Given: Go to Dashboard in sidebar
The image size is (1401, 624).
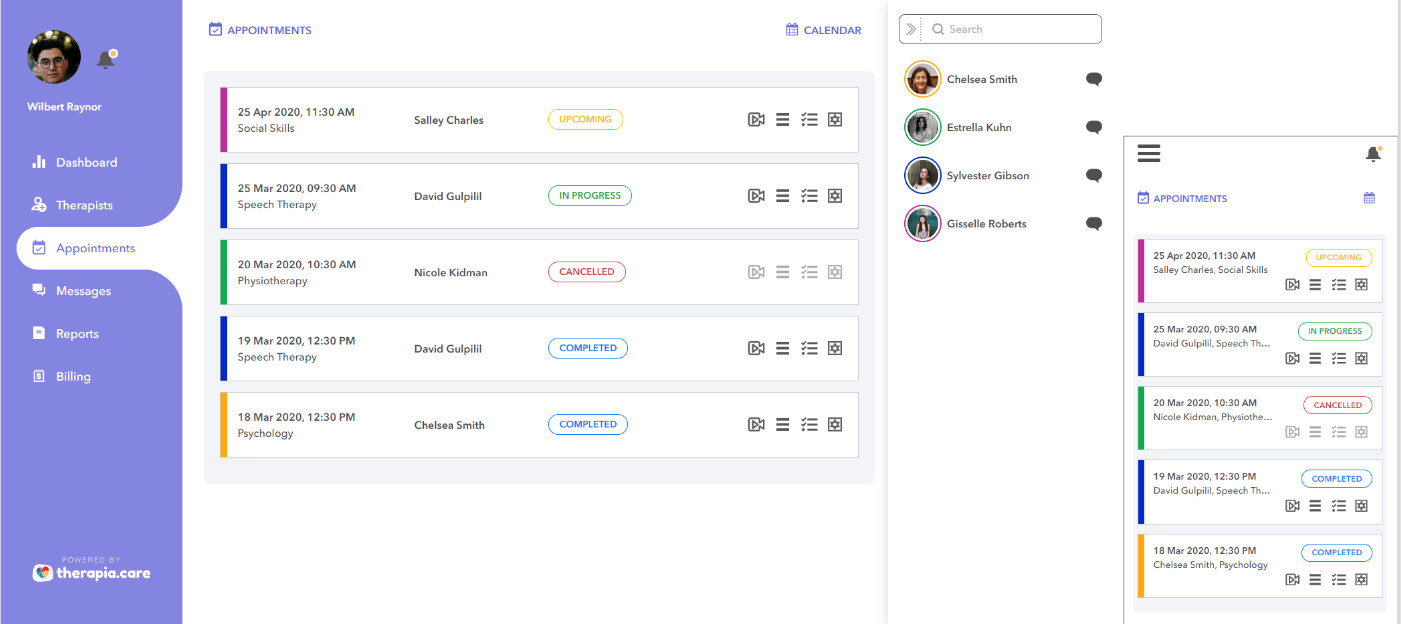Looking at the screenshot, I should coord(86,162).
